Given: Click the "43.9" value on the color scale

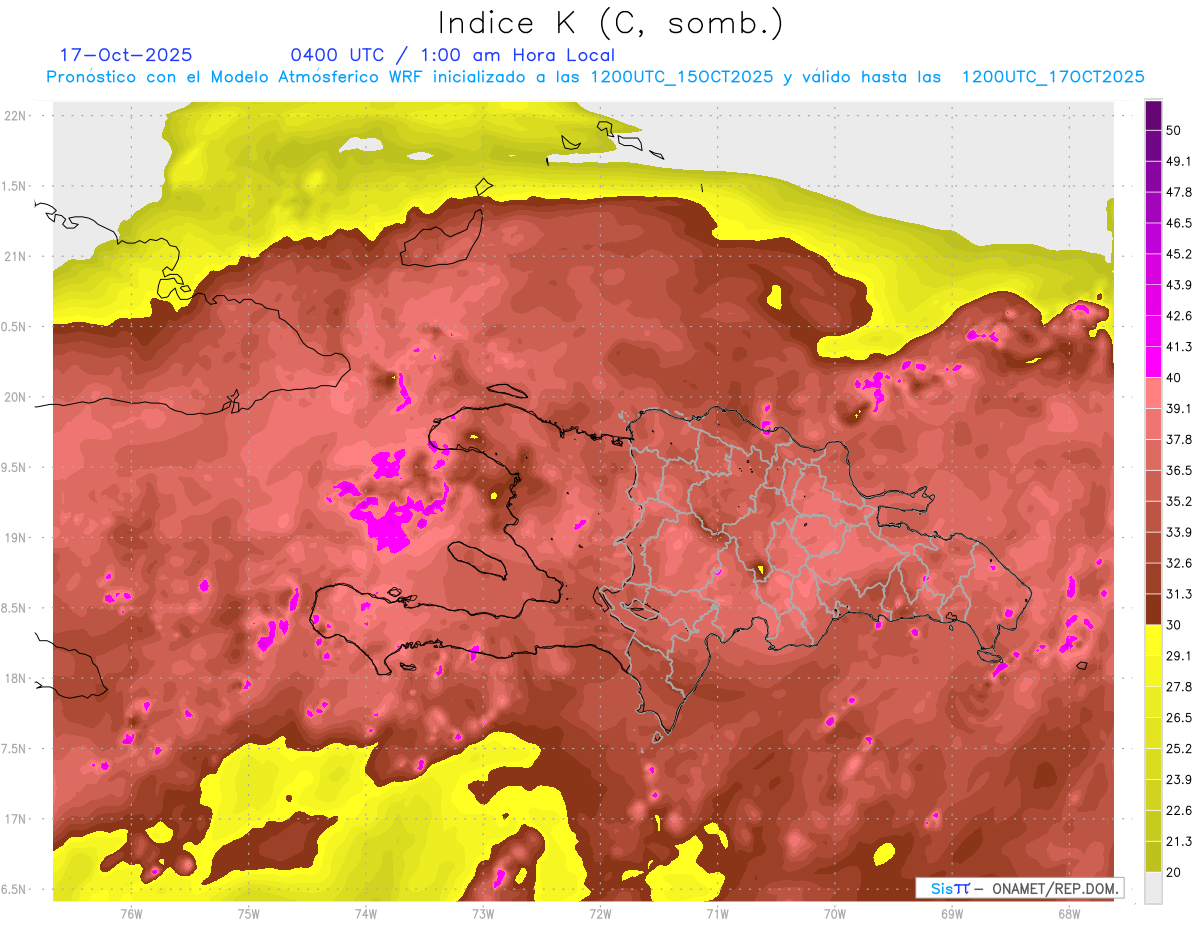Looking at the screenshot, I should [1179, 286].
